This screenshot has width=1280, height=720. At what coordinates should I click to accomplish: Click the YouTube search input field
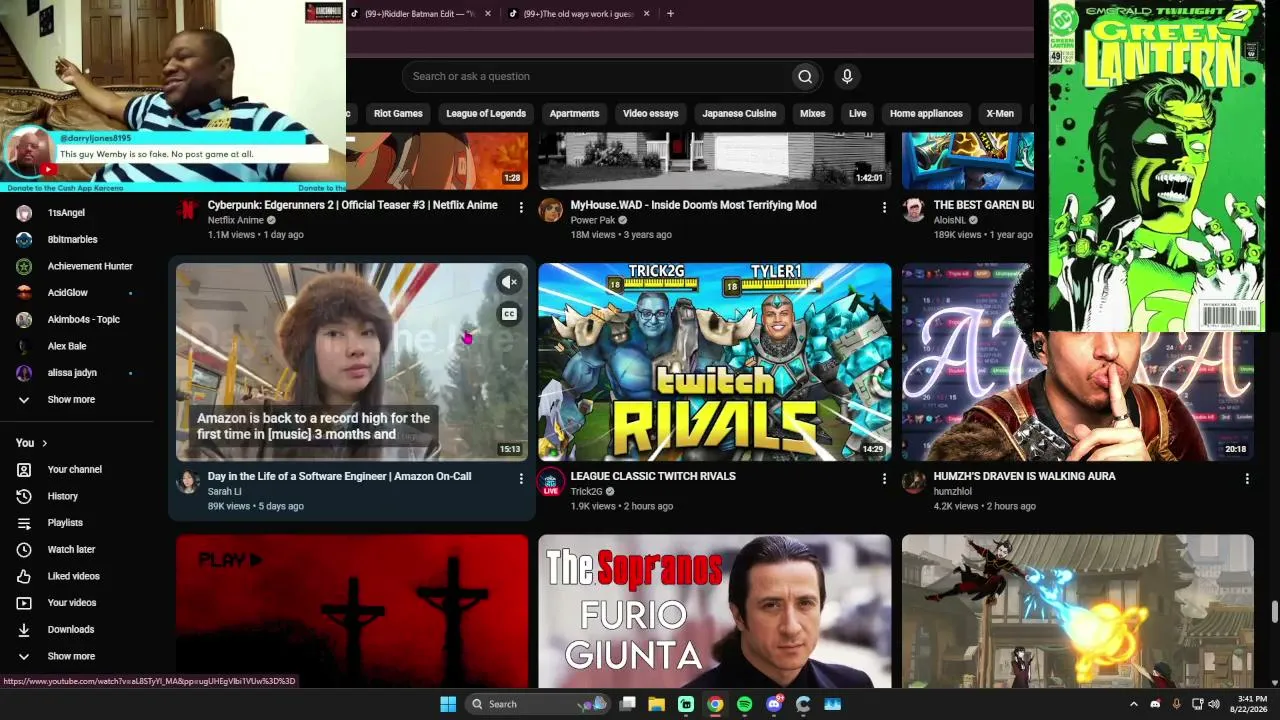coord(596,76)
